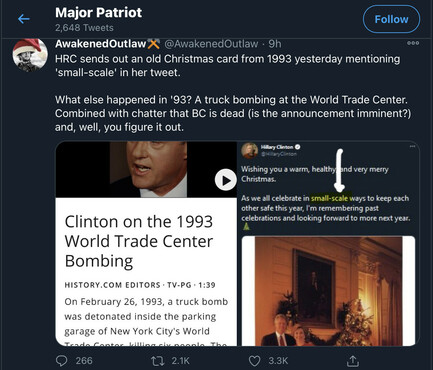
Task: Click the 266 replies count
Action: click(x=84, y=361)
